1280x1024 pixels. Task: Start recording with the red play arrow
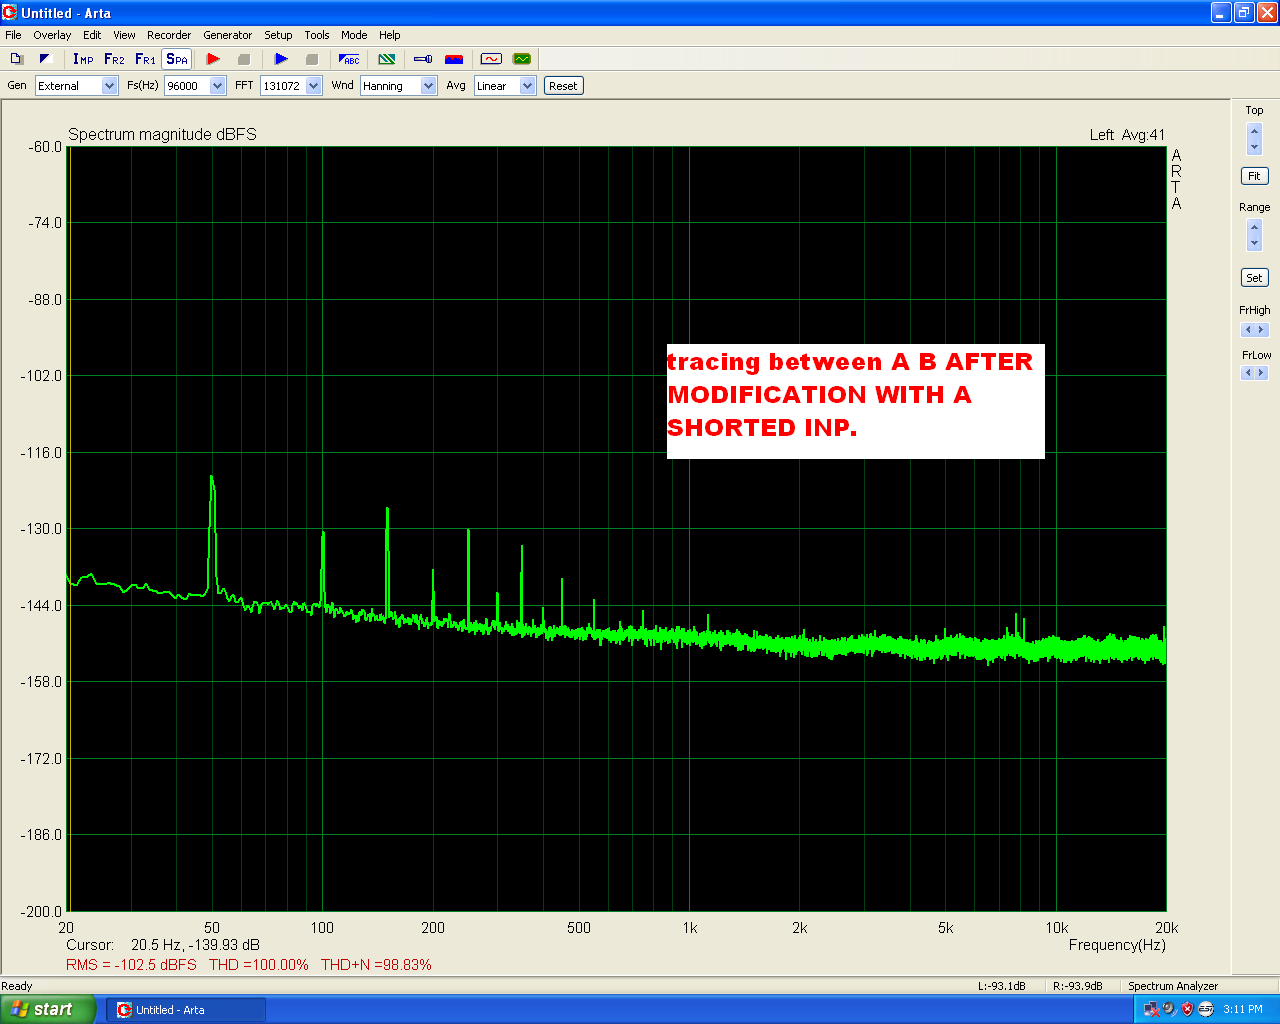point(213,59)
